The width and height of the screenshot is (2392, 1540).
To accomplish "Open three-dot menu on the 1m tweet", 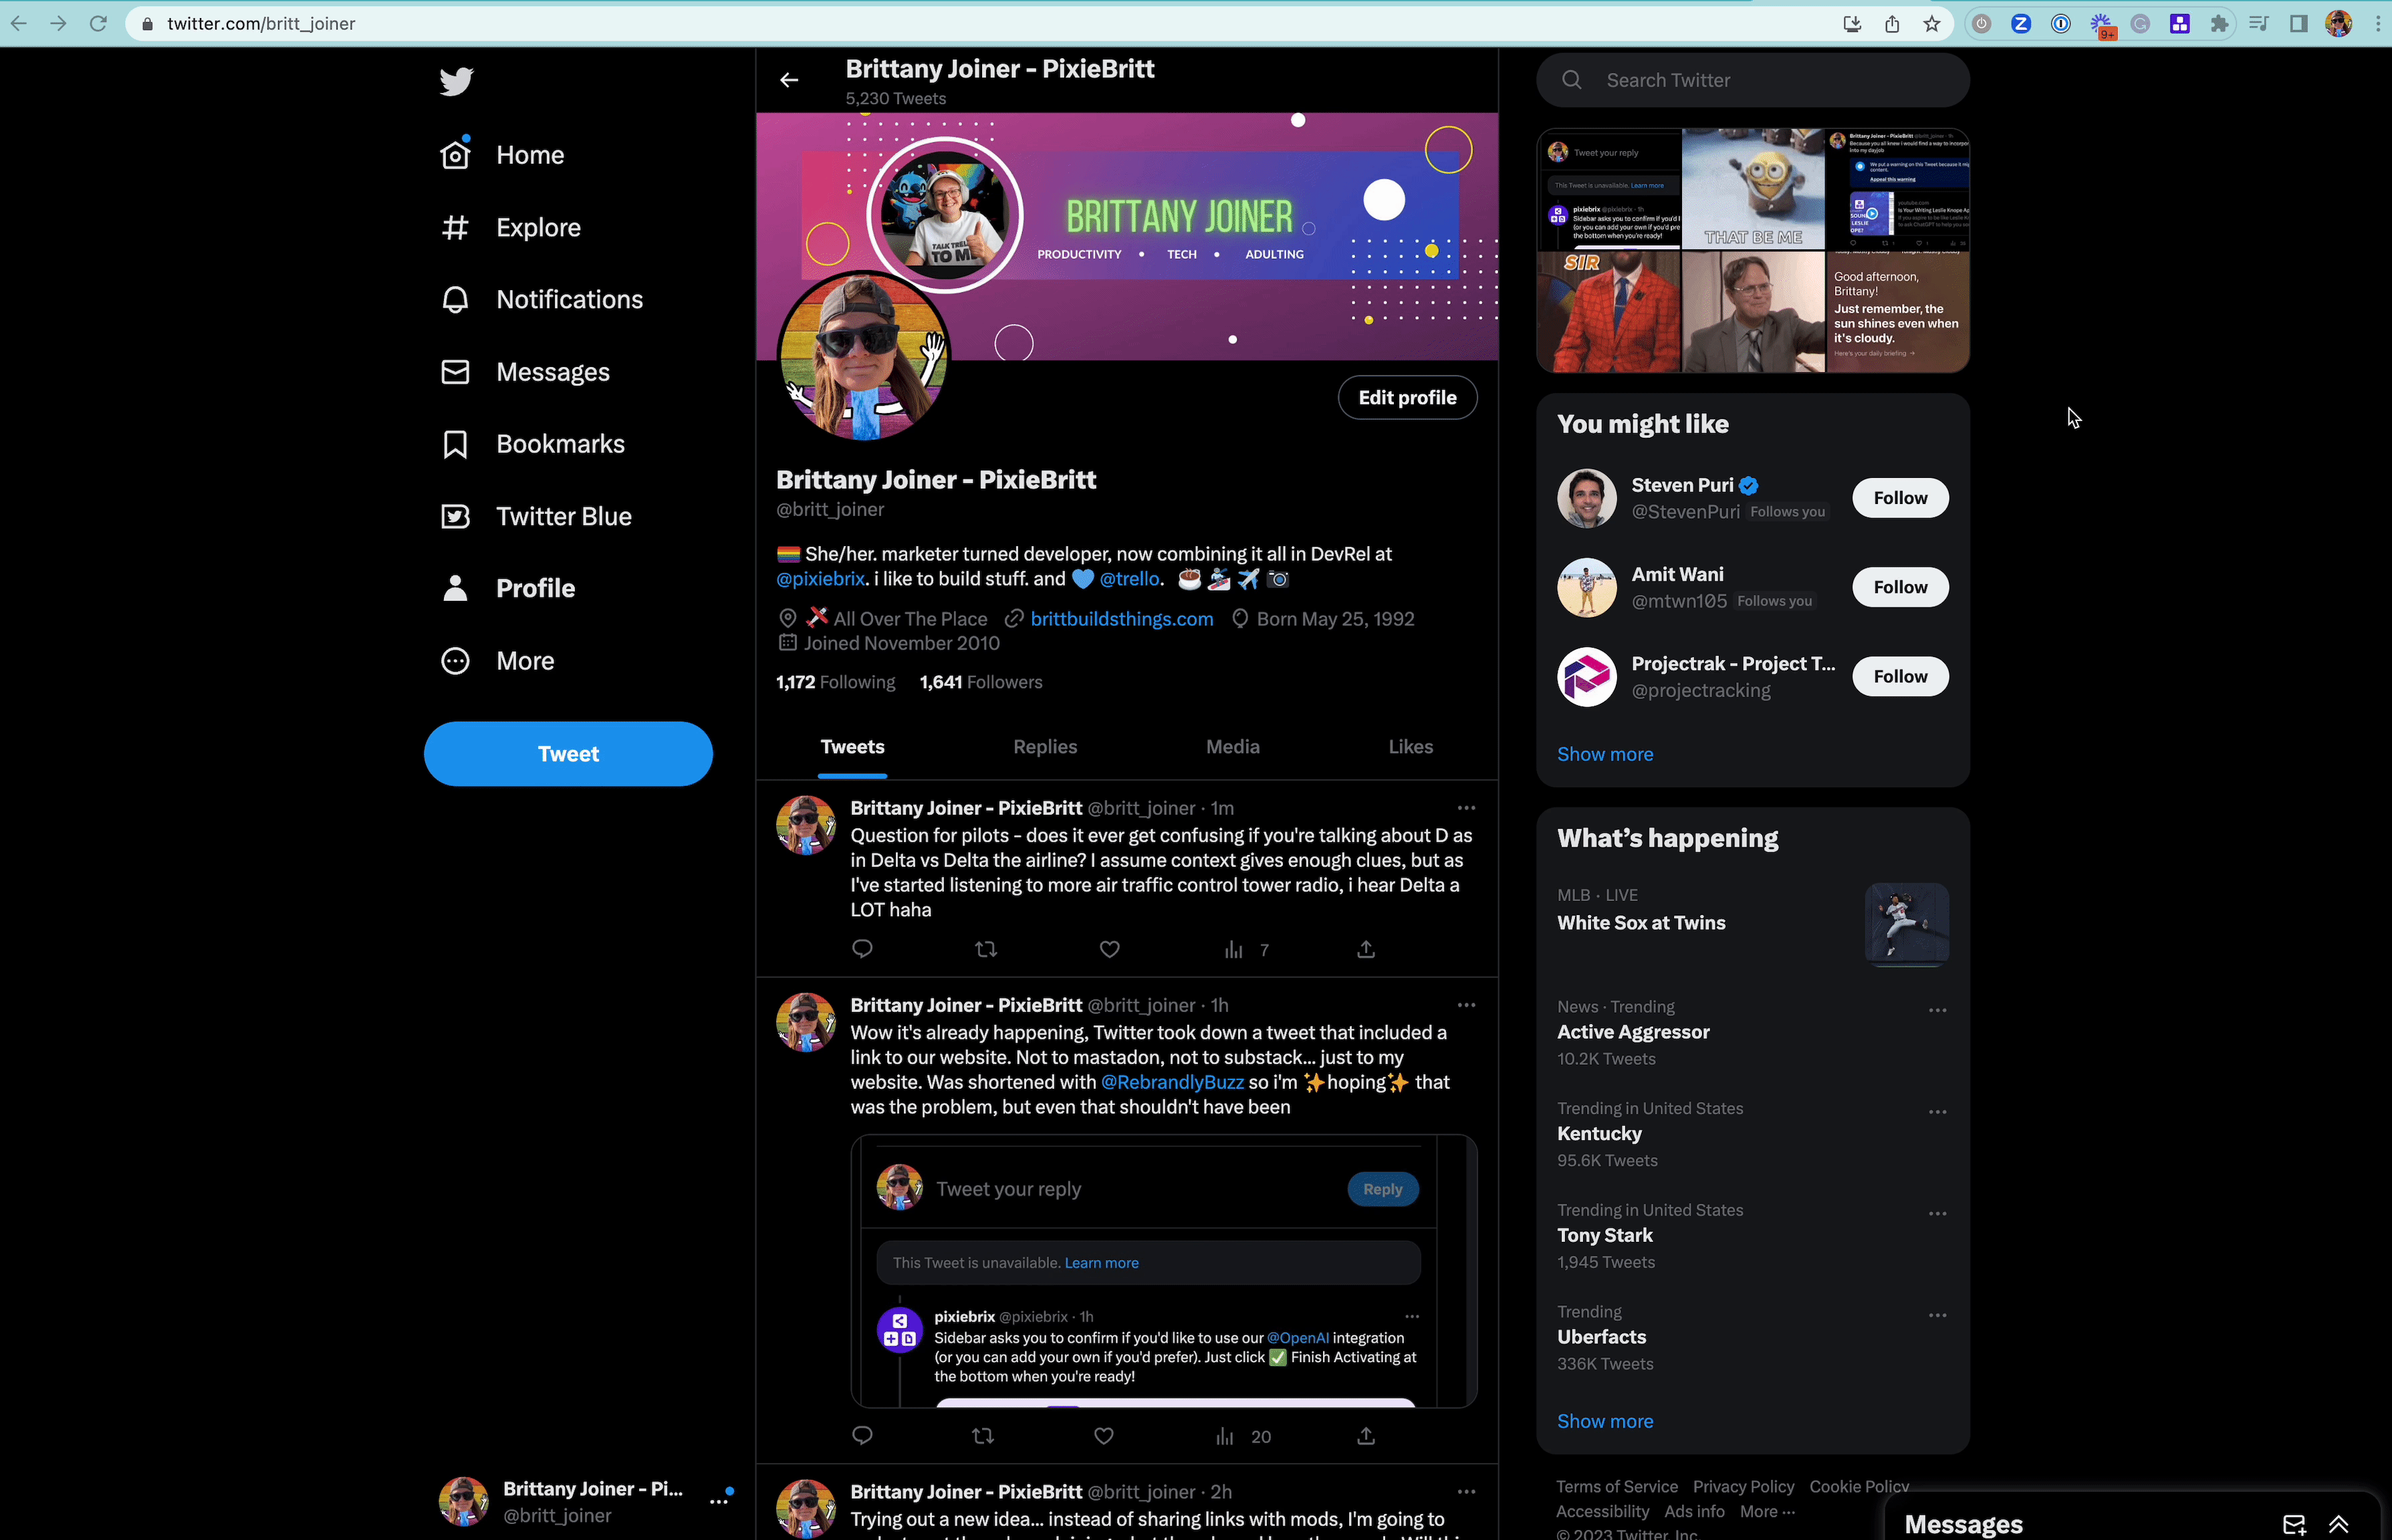I will [x=1466, y=808].
